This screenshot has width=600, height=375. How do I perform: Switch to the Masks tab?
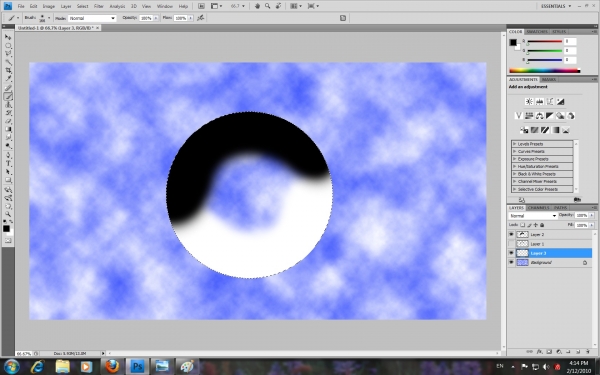point(549,80)
